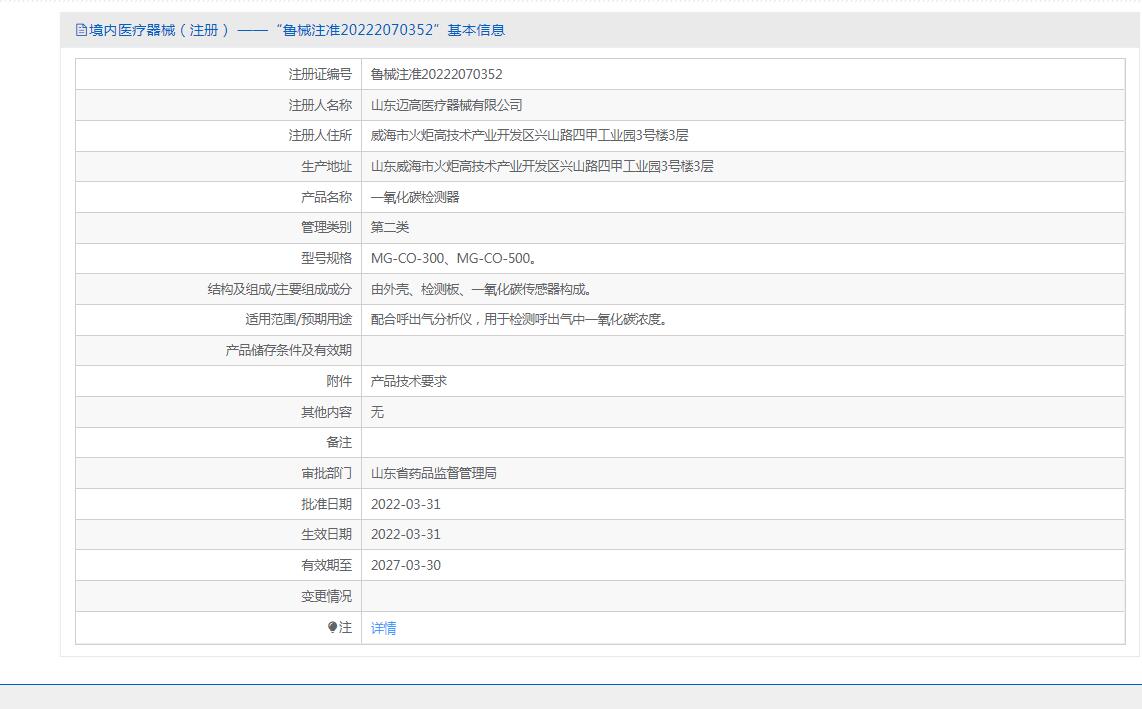Click the 适用范围/预期用途 label

tap(299, 319)
